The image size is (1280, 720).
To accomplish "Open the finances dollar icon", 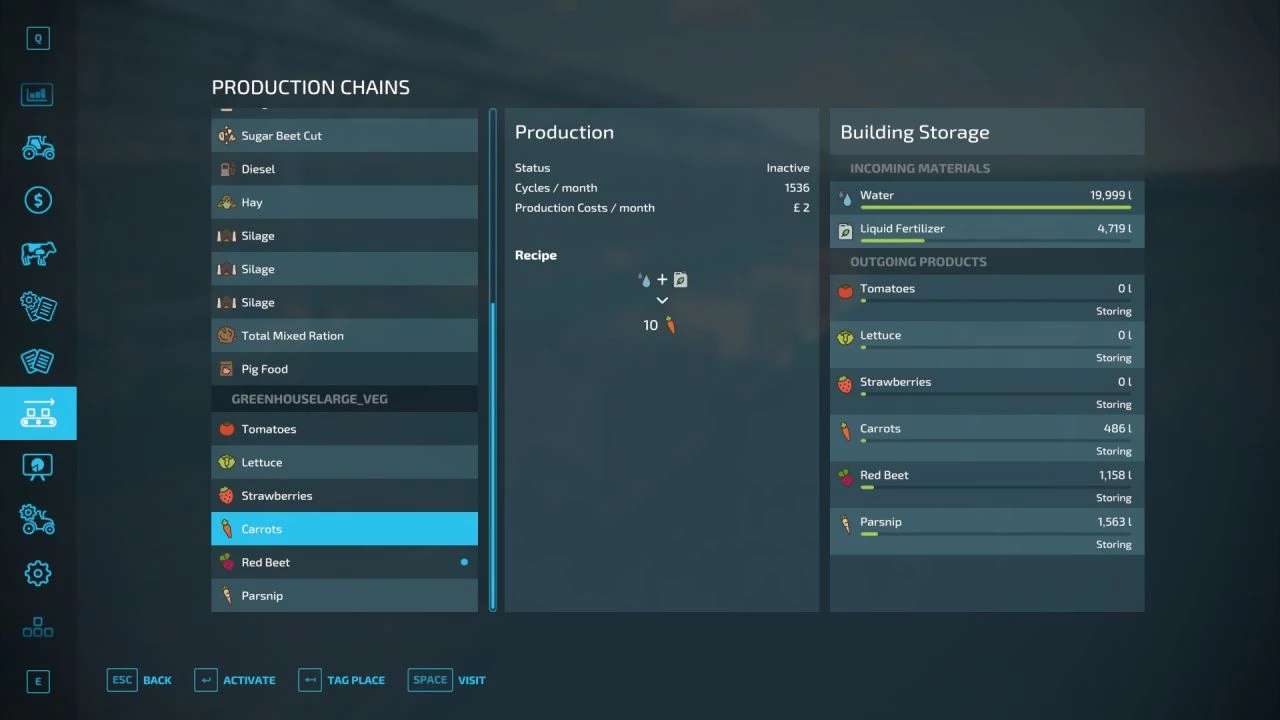I will [x=38, y=201].
